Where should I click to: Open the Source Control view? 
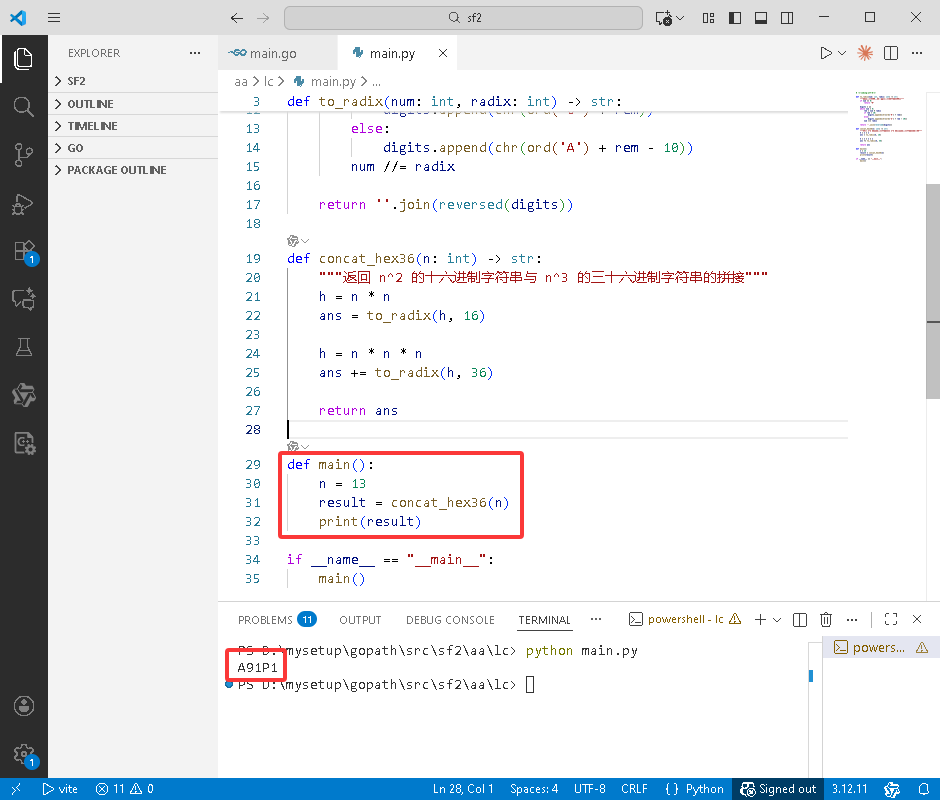click(23, 155)
